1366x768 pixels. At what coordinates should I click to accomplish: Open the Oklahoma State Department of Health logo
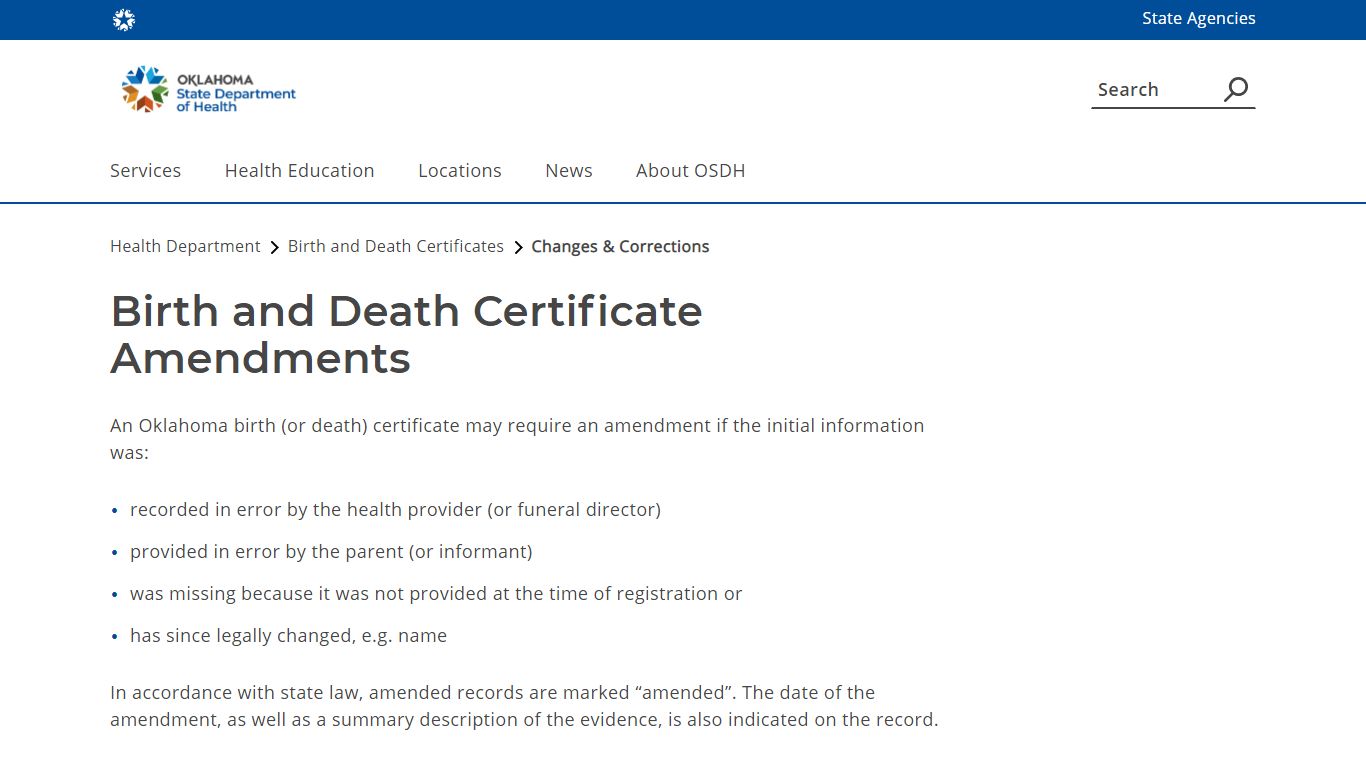click(x=209, y=89)
